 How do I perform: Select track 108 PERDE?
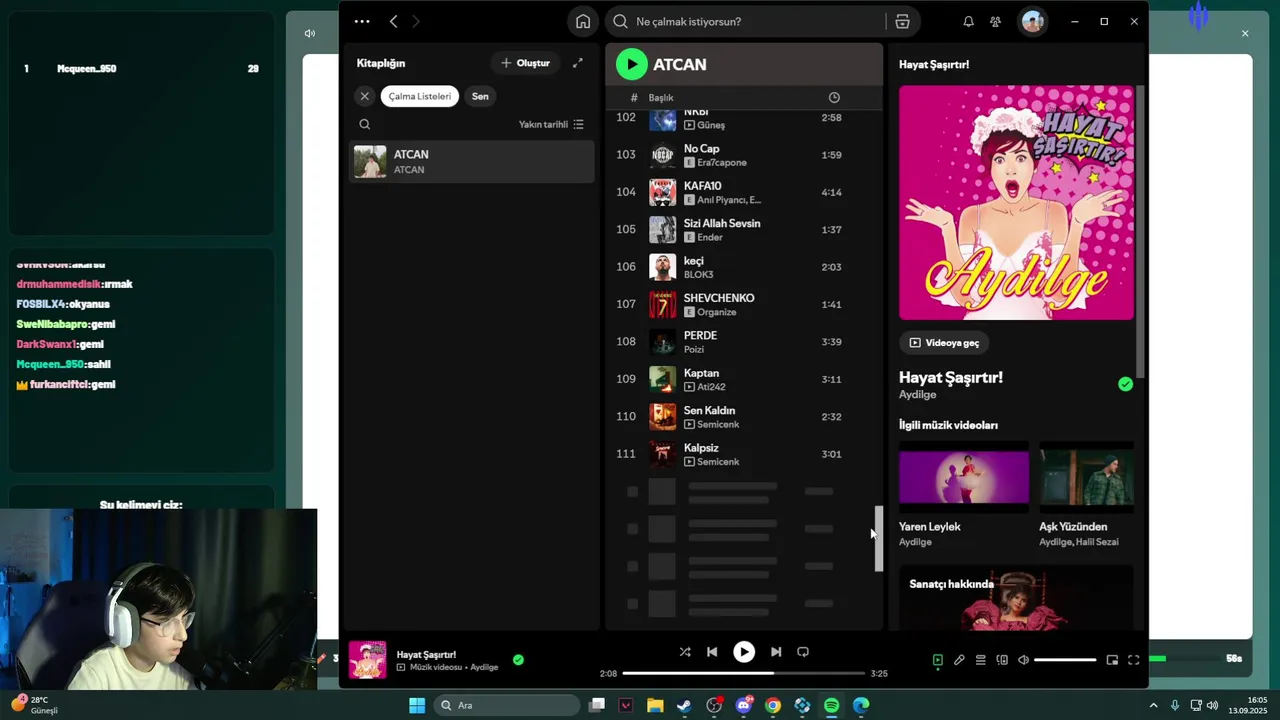(x=743, y=341)
